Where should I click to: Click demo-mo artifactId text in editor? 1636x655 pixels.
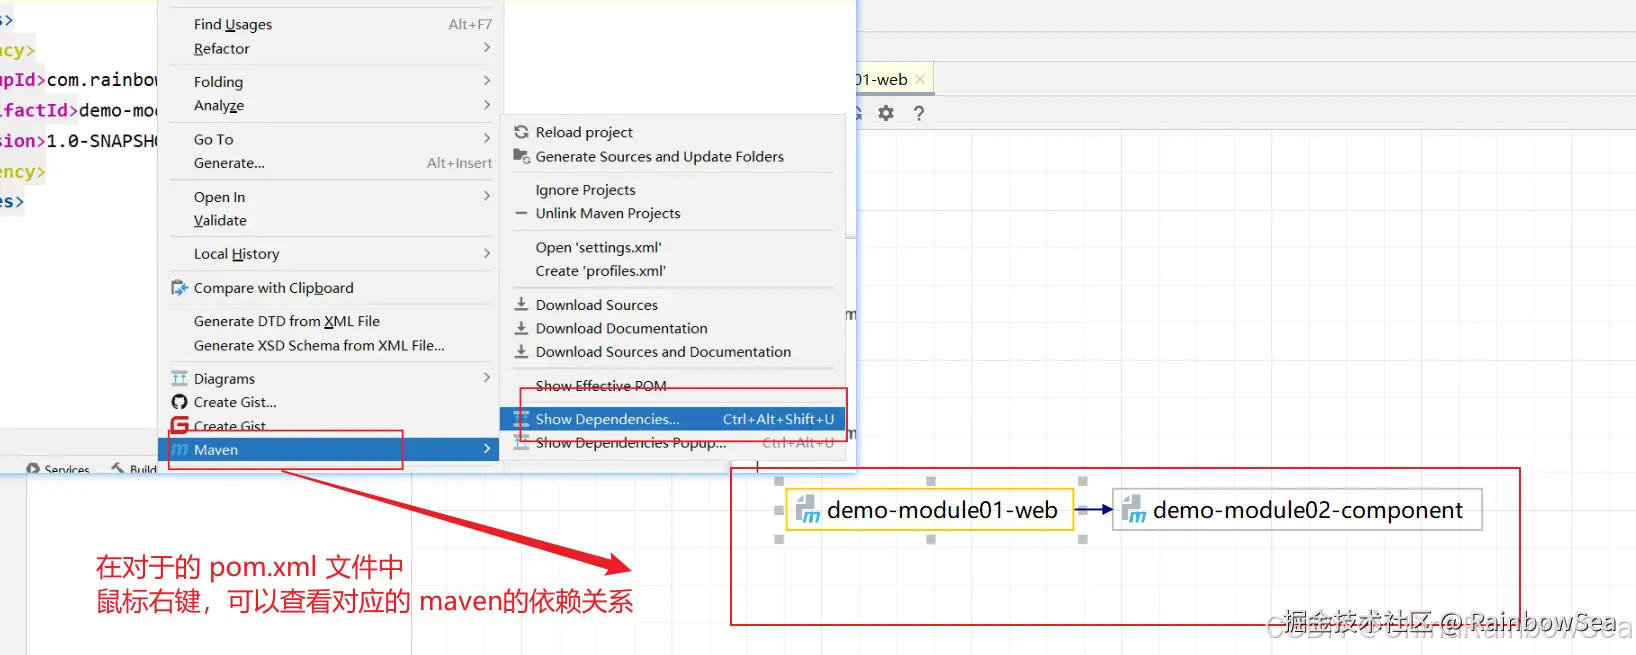(118, 110)
